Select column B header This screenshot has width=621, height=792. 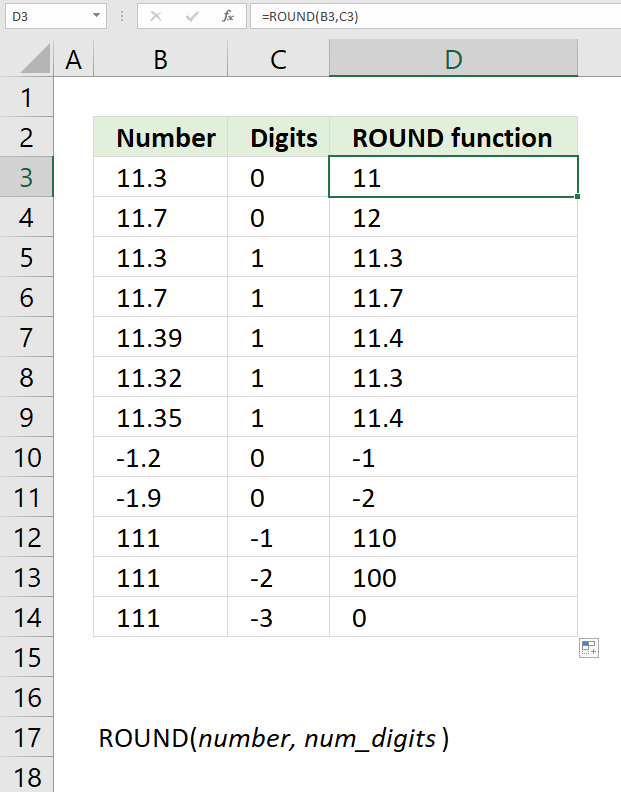[161, 59]
